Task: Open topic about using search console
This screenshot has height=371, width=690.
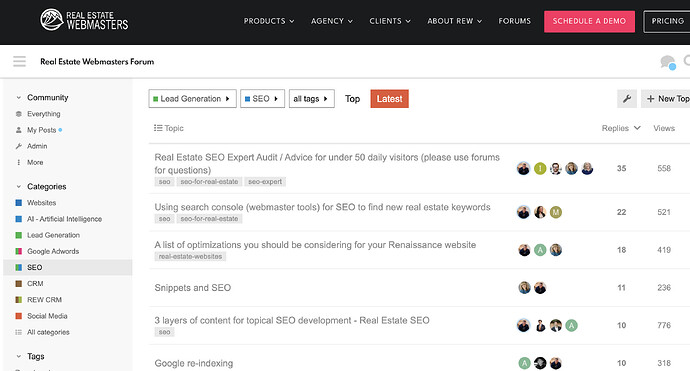Action: click(x=322, y=207)
